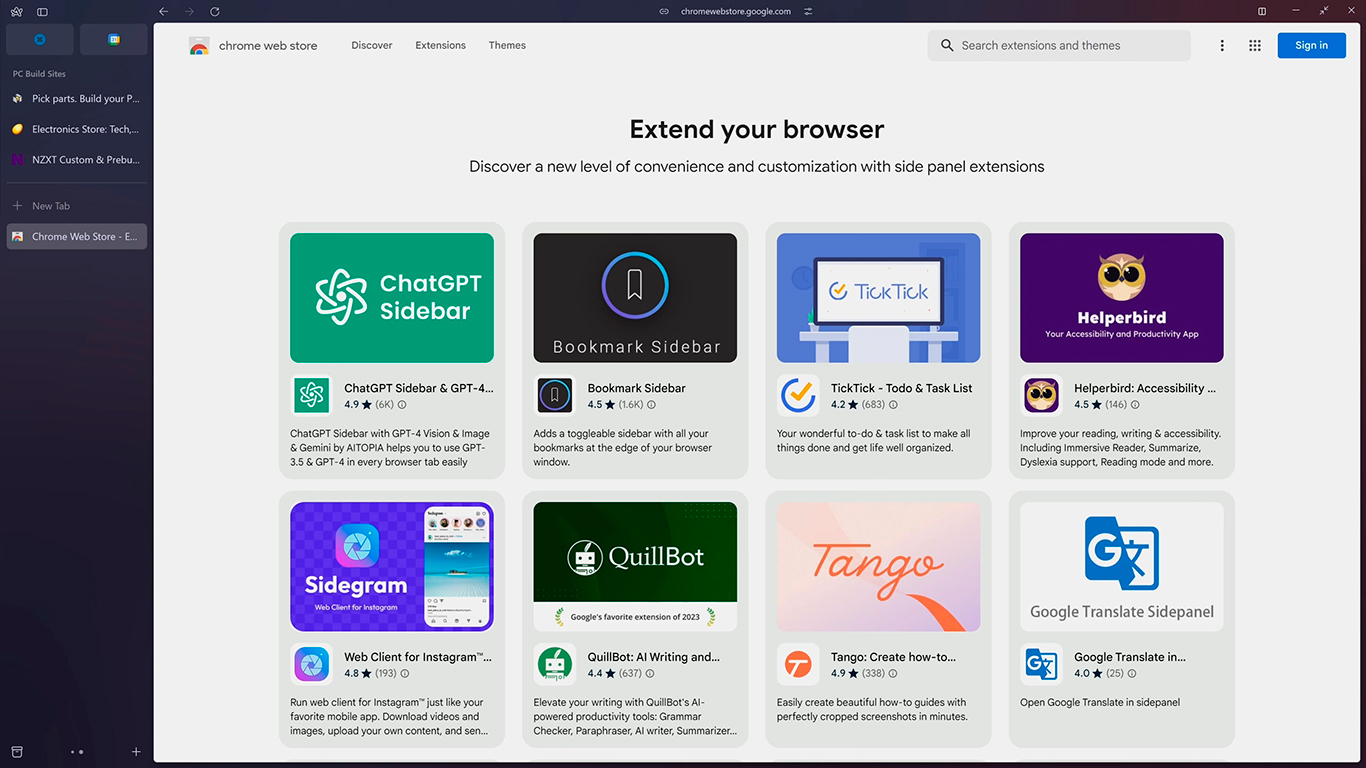Click the small Helperbird owl icon

coord(1041,396)
